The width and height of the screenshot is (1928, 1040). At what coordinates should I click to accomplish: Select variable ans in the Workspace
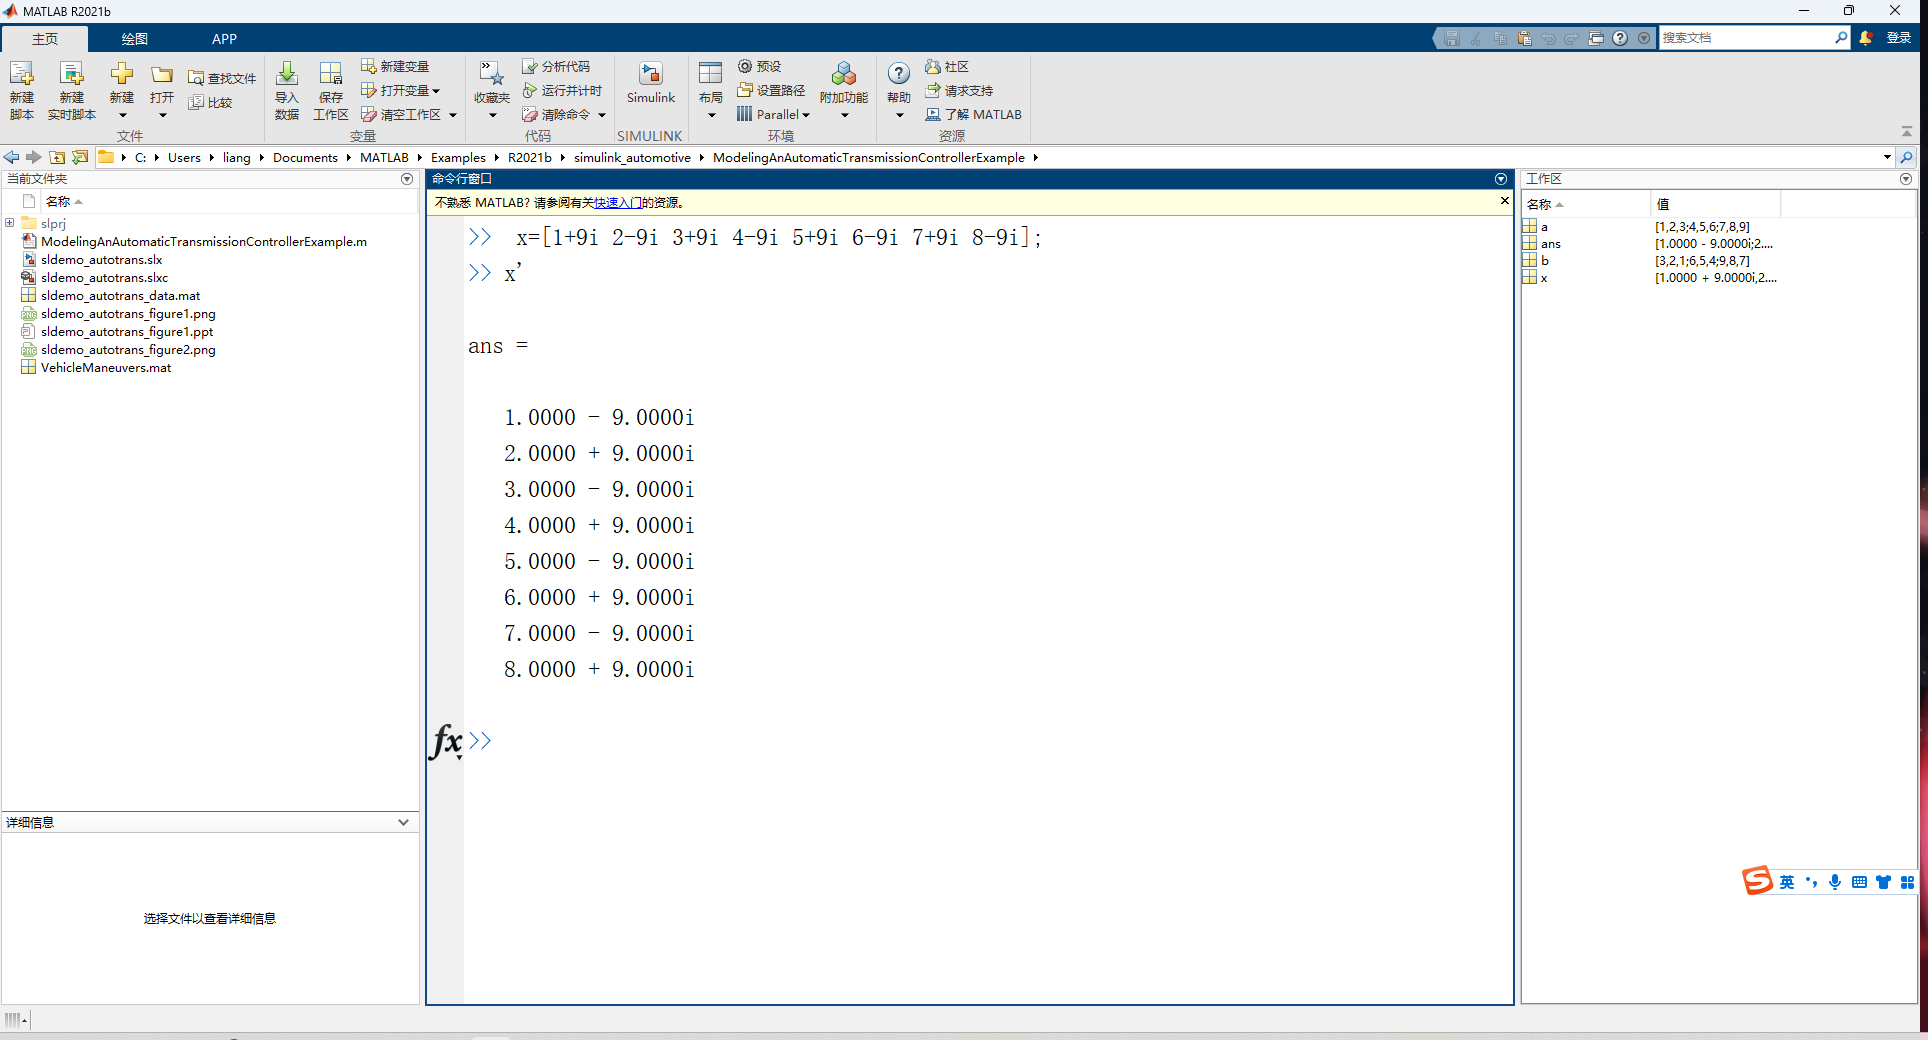point(1550,243)
